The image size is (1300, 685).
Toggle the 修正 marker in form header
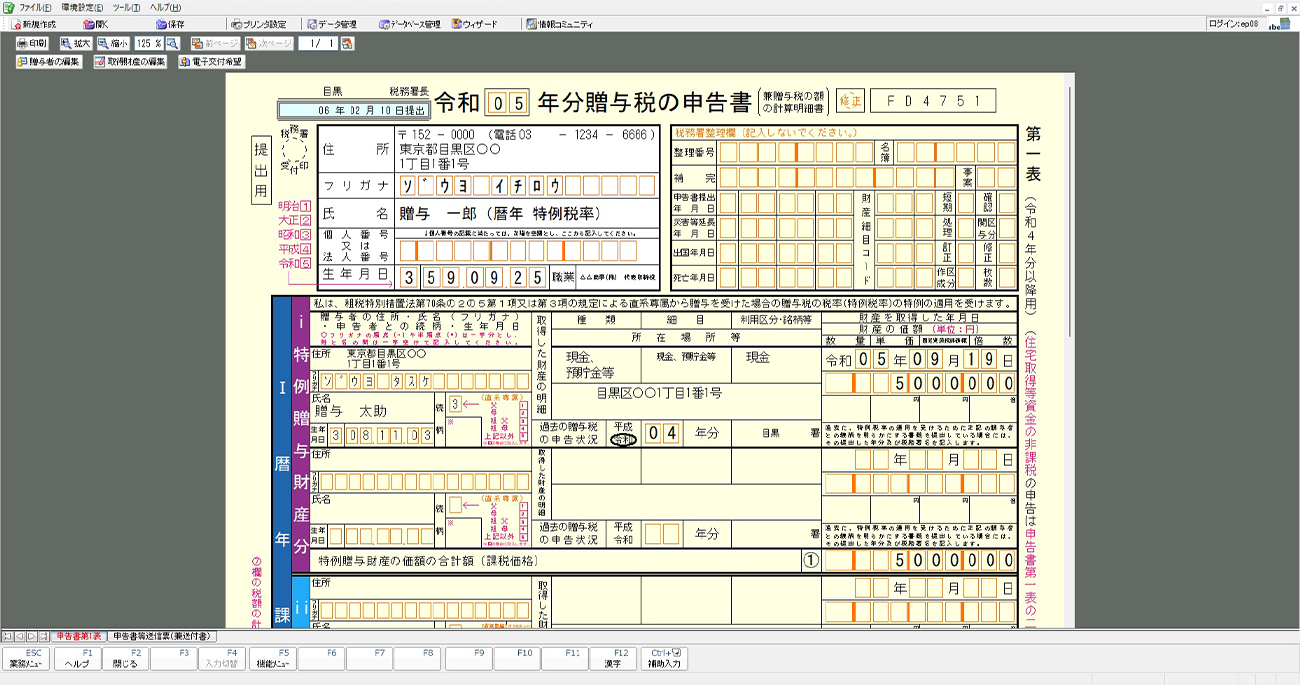(x=849, y=102)
